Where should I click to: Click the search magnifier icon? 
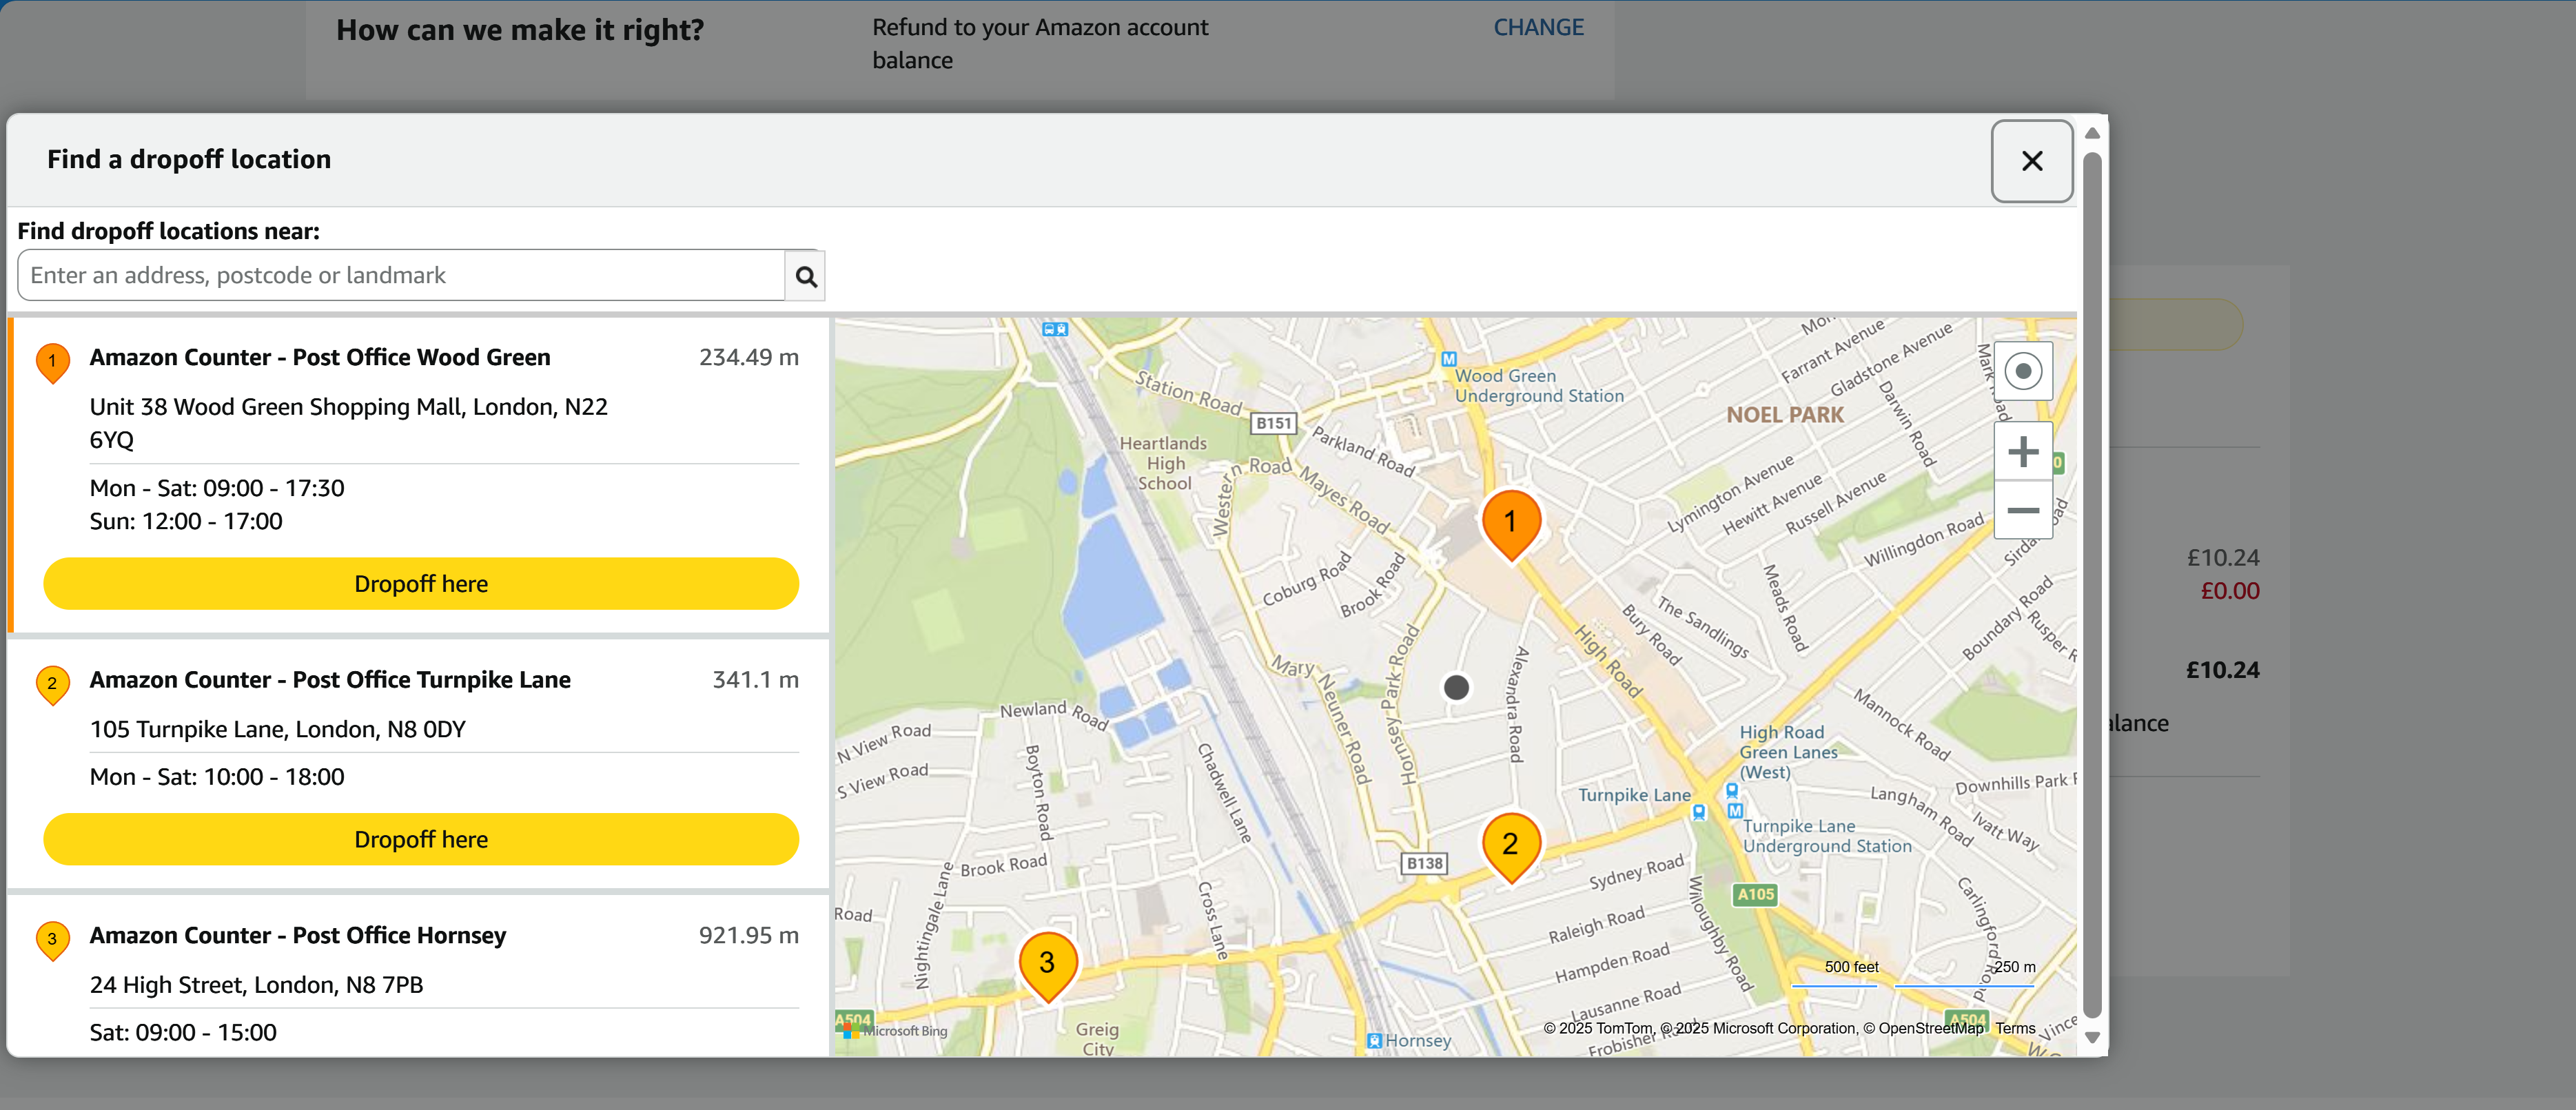click(x=805, y=276)
